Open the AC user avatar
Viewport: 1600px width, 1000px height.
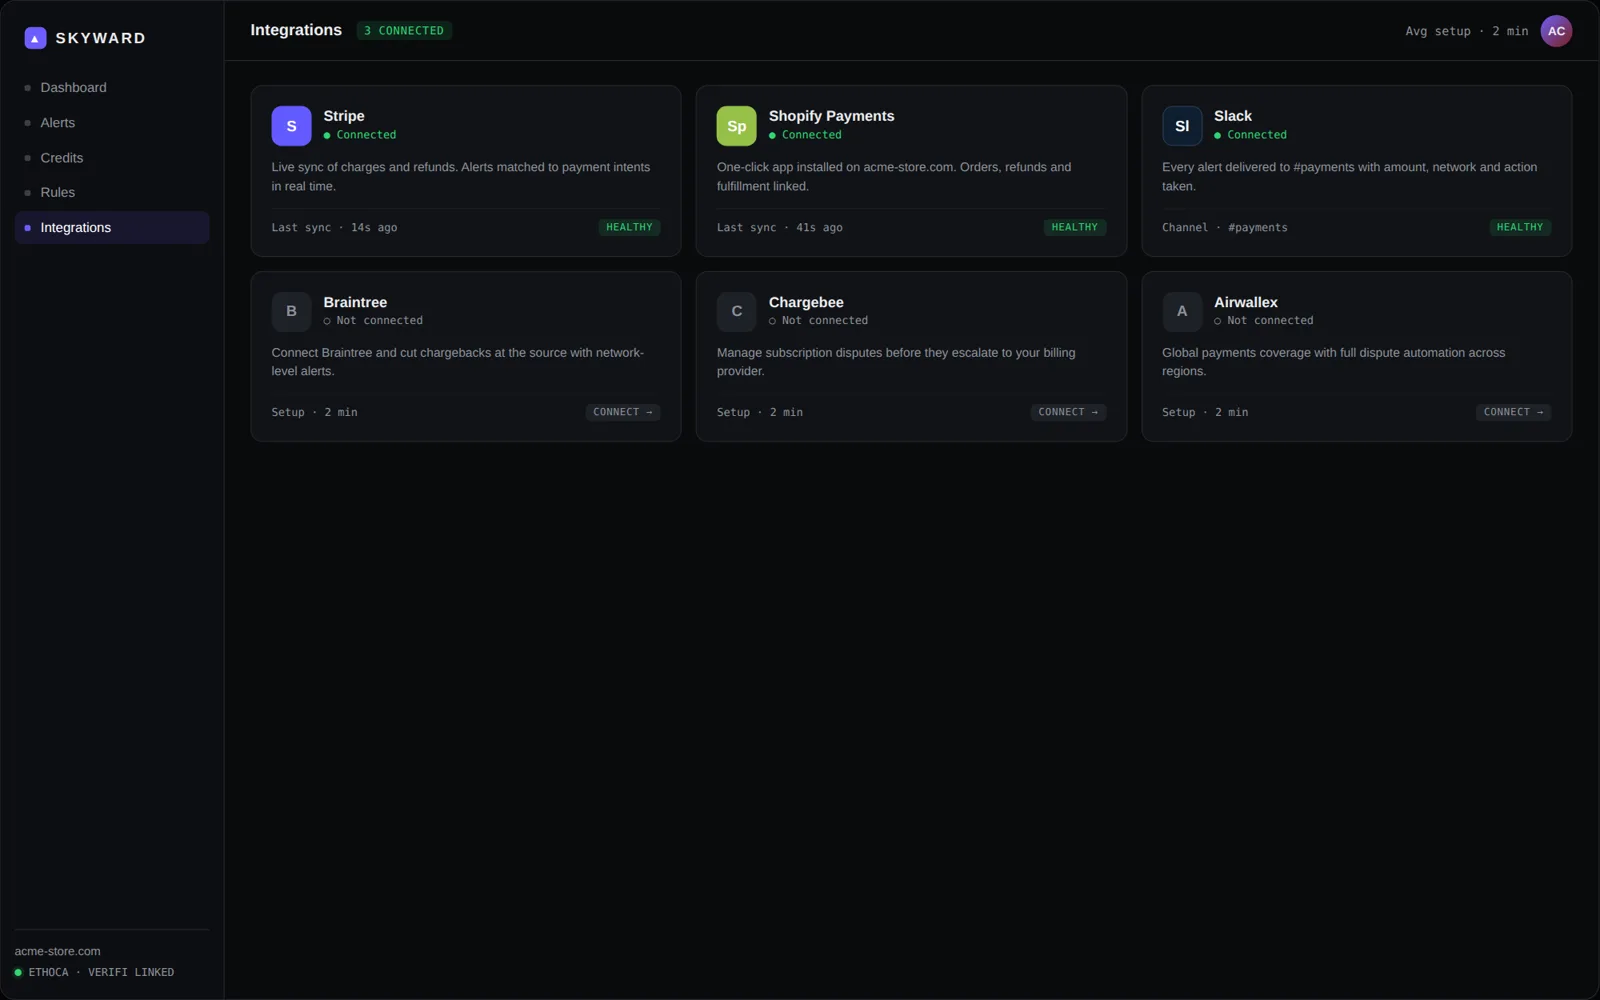click(x=1556, y=31)
